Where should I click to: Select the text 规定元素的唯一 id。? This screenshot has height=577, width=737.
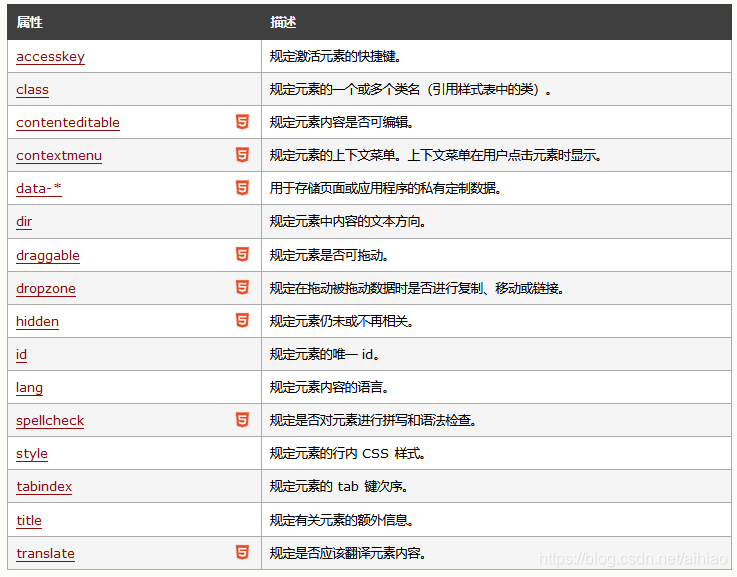point(325,354)
